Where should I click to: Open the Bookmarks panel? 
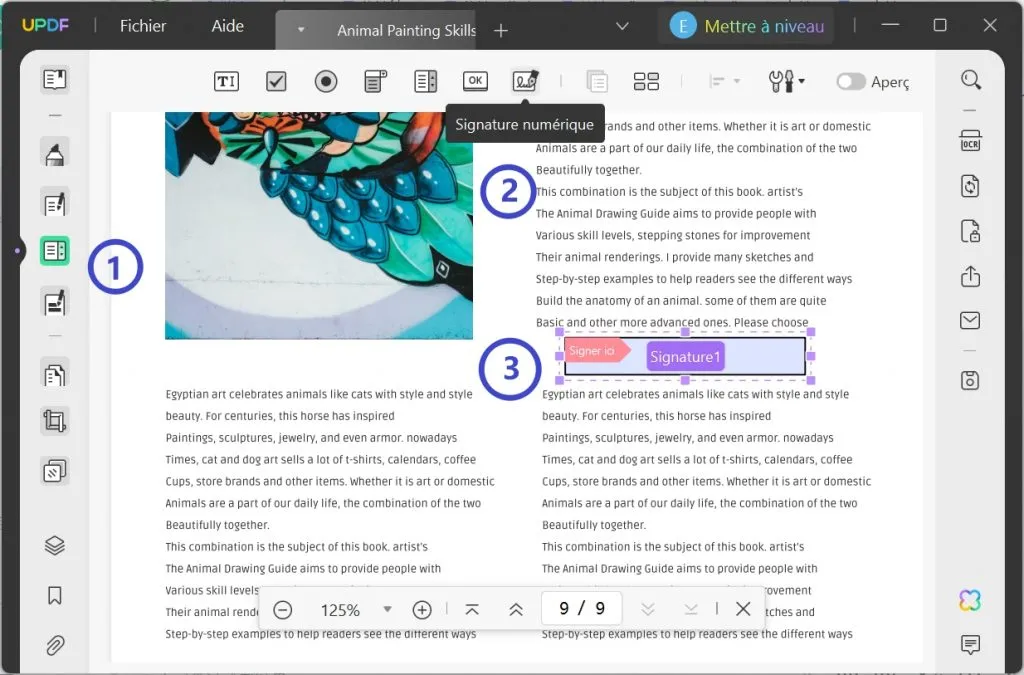pyautogui.click(x=55, y=595)
